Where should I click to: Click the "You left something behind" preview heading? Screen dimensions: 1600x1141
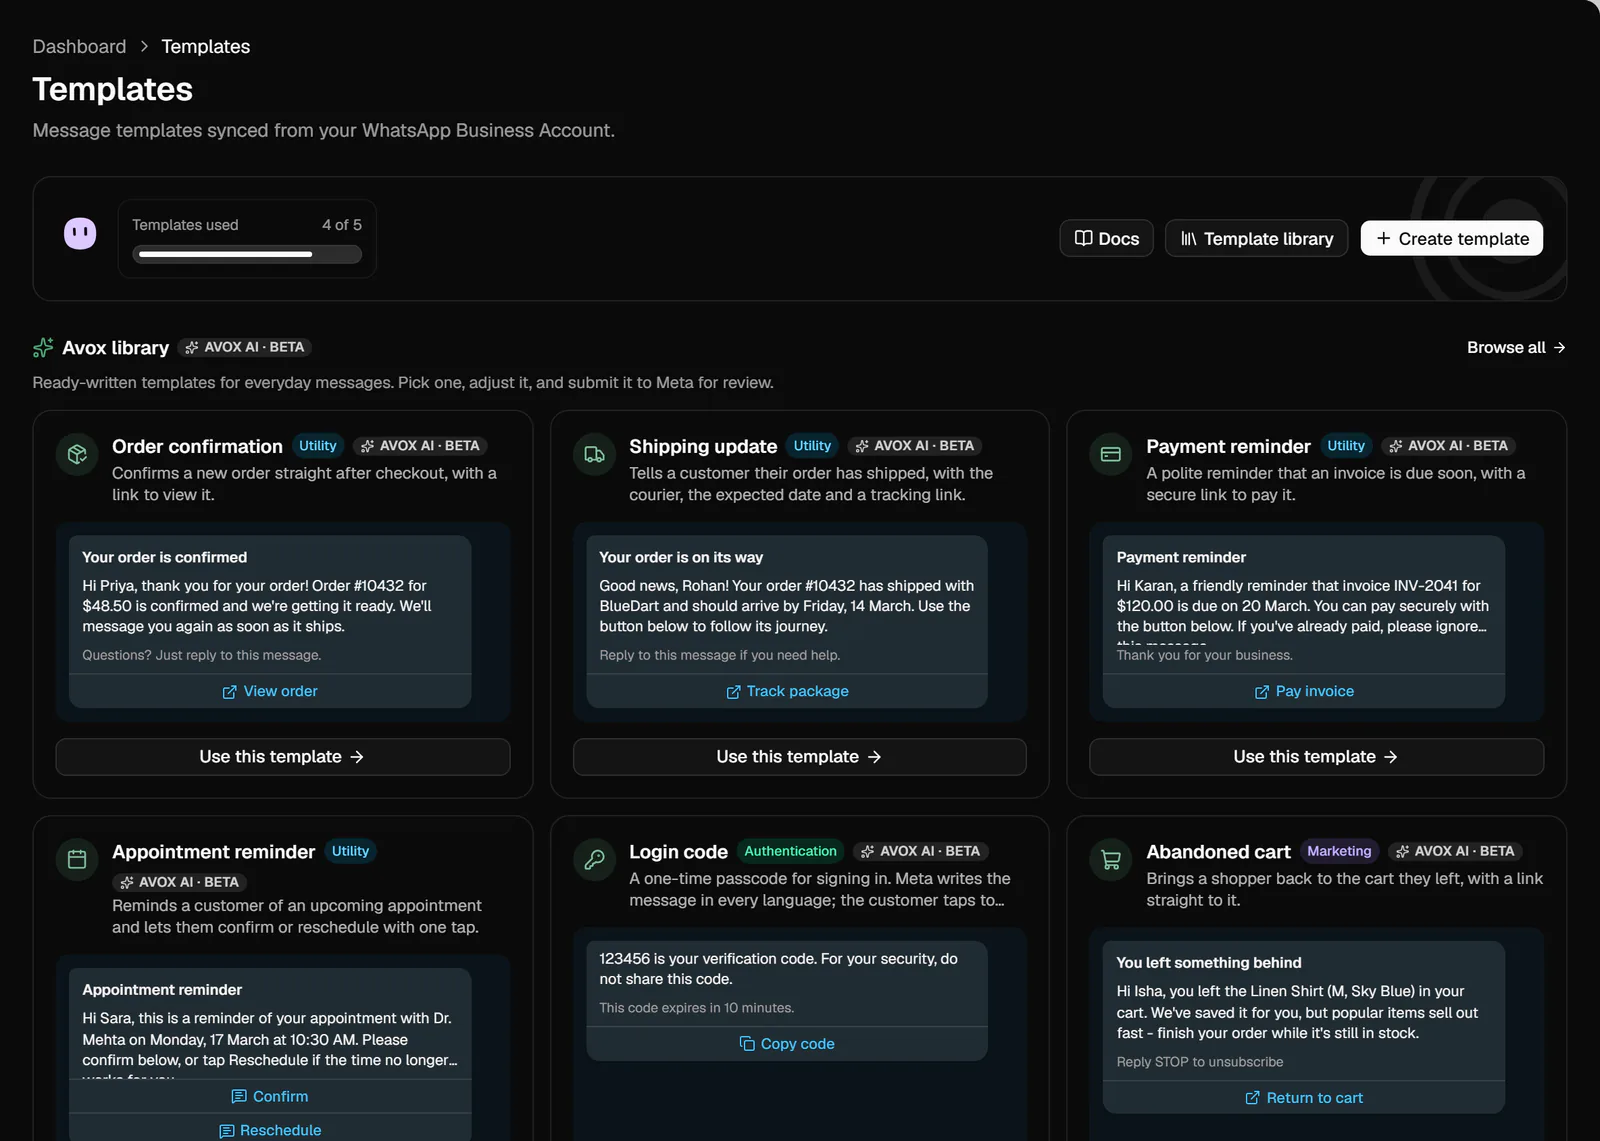(1209, 963)
